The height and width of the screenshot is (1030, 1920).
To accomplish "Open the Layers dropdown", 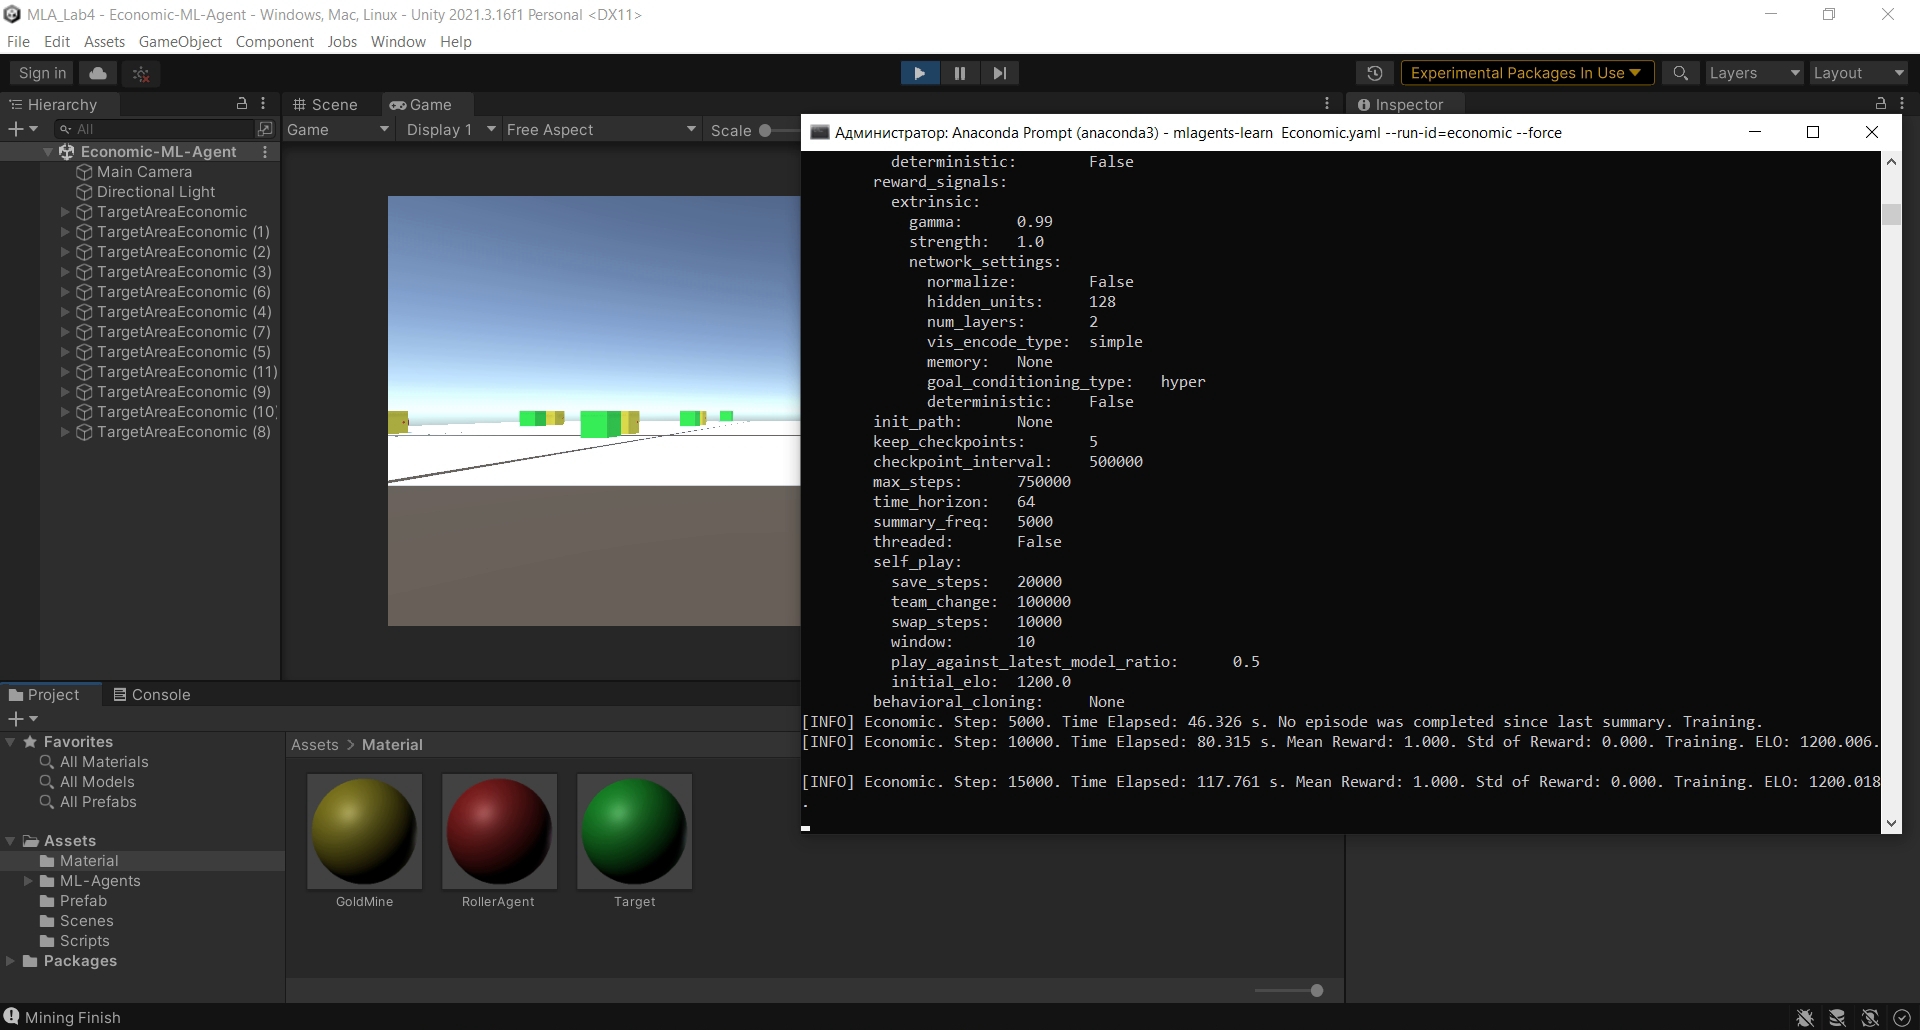I will 1754,73.
